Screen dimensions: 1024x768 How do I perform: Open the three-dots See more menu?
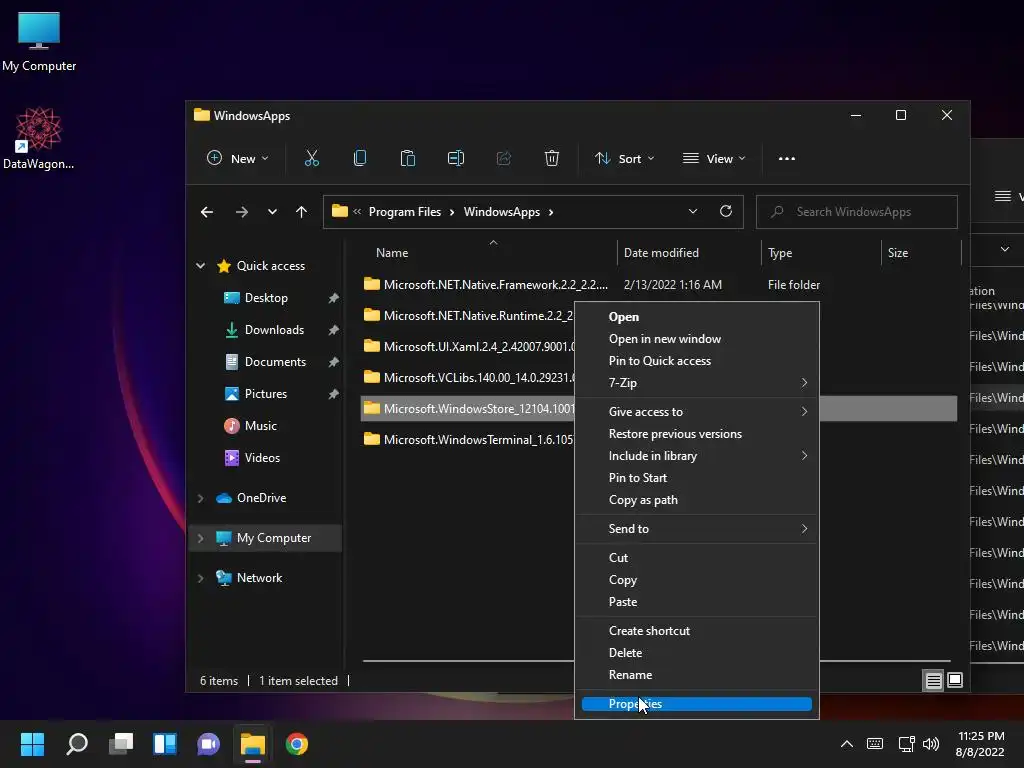(787, 159)
